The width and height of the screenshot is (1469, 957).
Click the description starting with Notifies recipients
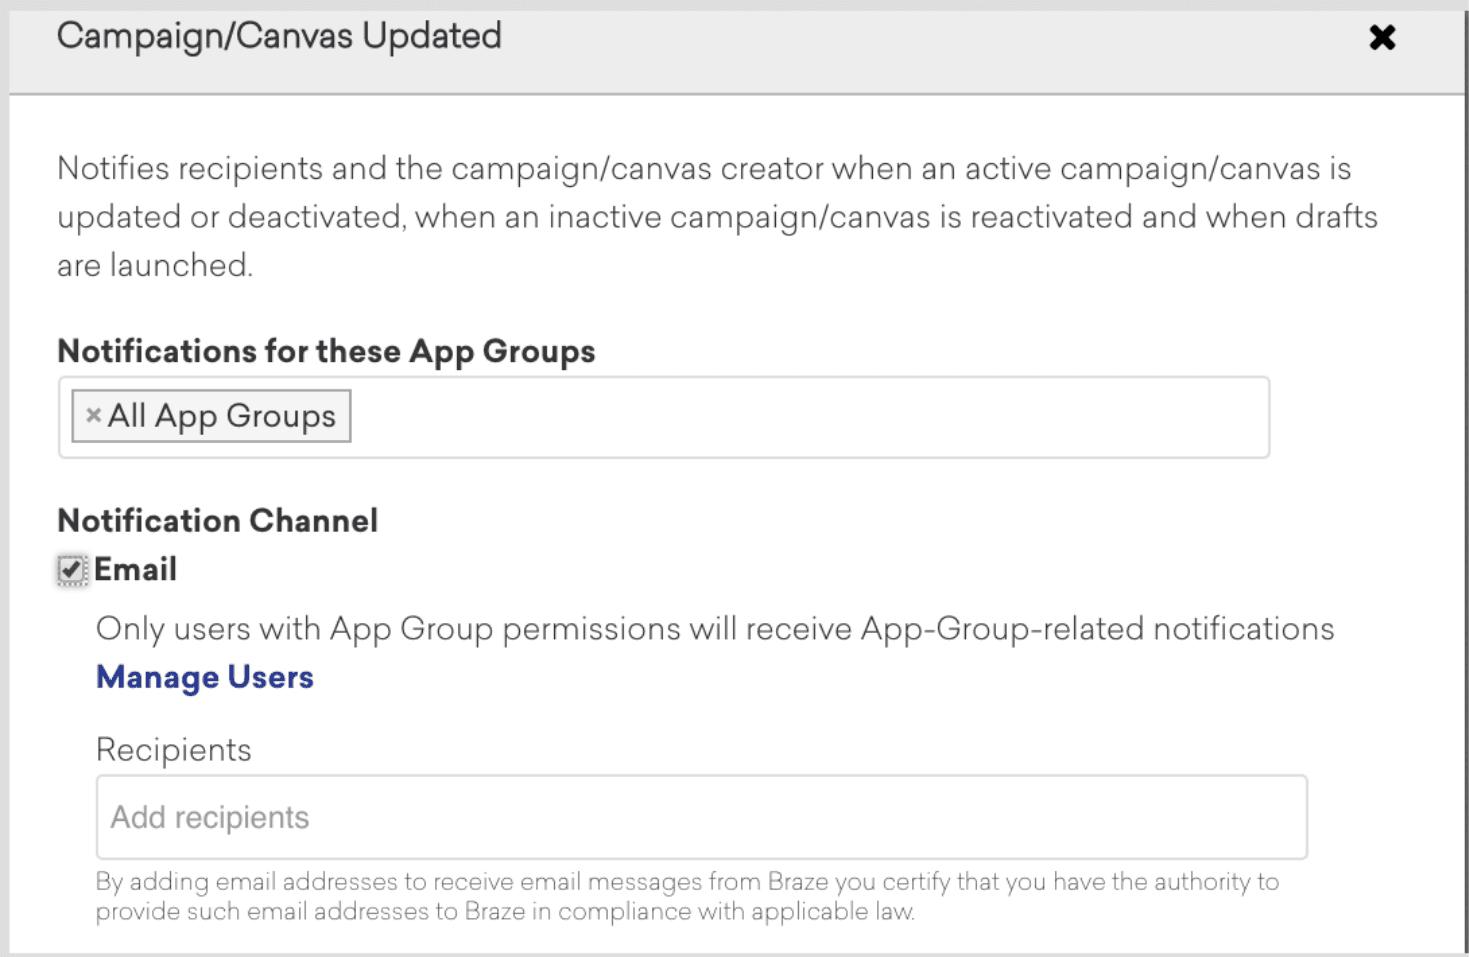703,168
